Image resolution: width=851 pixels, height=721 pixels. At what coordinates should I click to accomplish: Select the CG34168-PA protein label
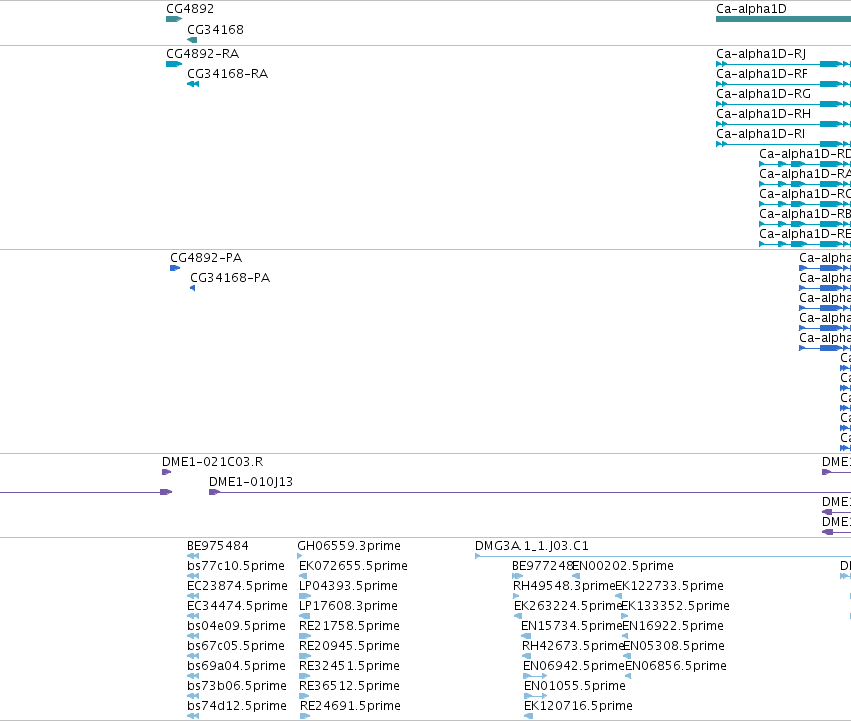(x=230, y=278)
